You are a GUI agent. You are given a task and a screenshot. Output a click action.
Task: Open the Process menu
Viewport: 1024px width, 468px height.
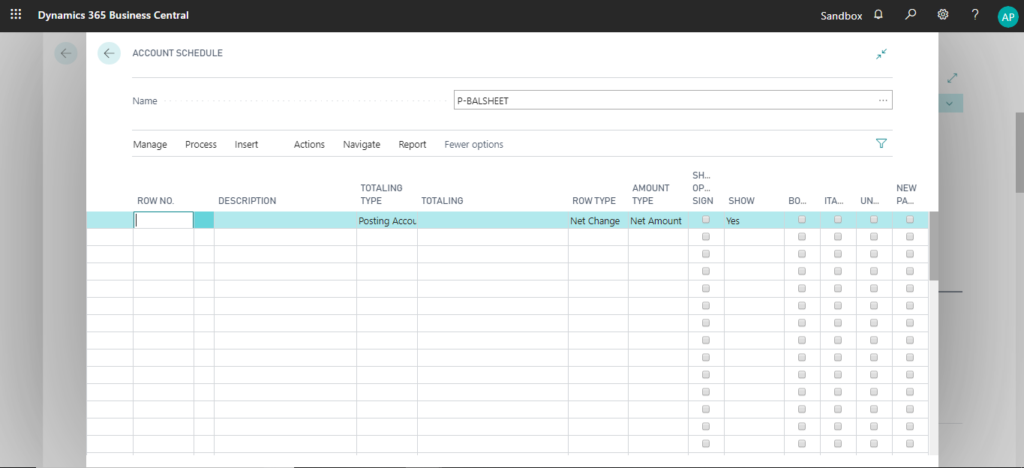pyautogui.click(x=200, y=144)
